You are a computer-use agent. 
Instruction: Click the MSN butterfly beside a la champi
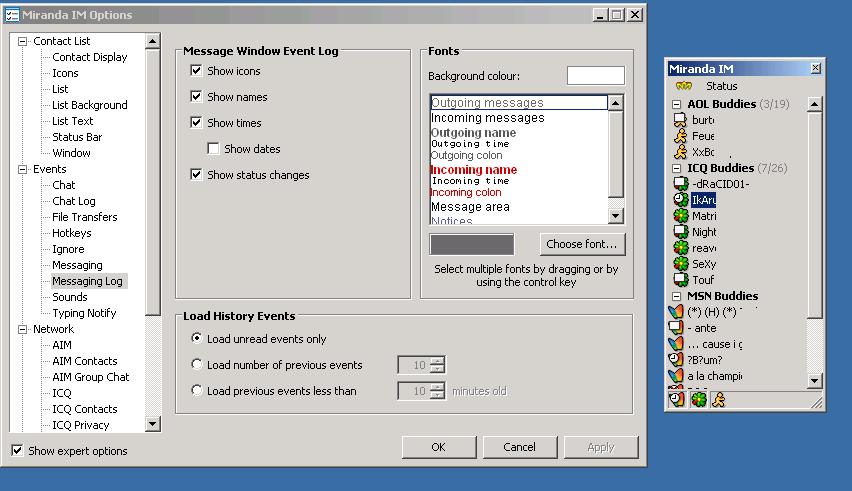pyautogui.click(x=675, y=376)
